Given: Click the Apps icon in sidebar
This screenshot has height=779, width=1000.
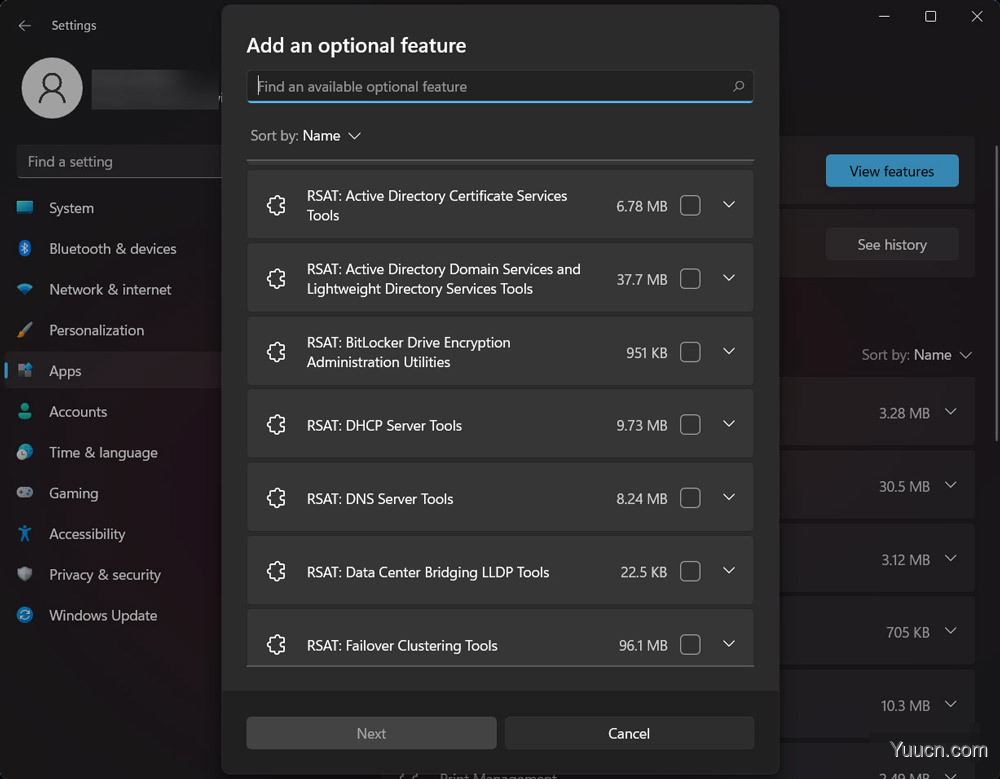Looking at the screenshot, I should tap(25, 371).
